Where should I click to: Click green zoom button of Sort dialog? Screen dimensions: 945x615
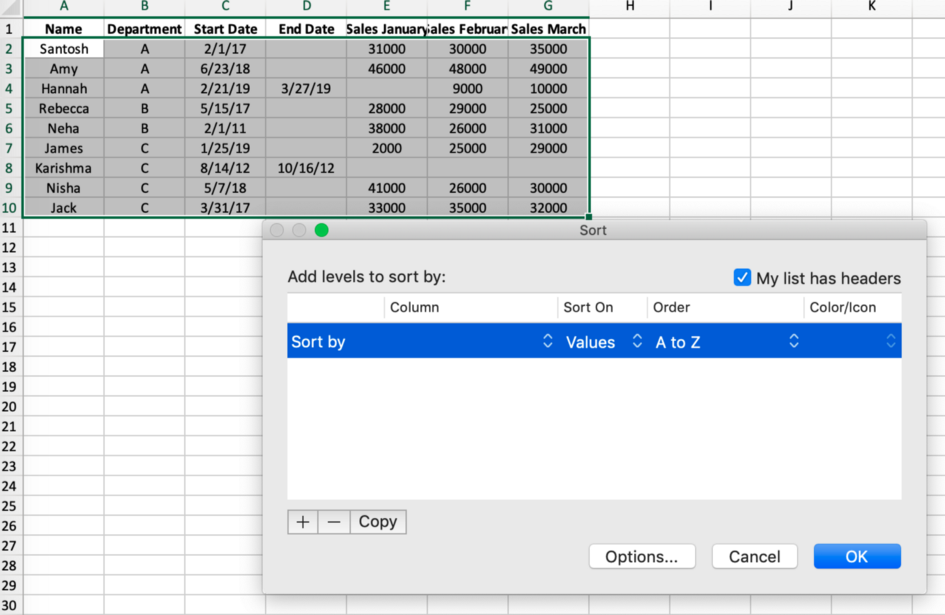click(322, 230)
